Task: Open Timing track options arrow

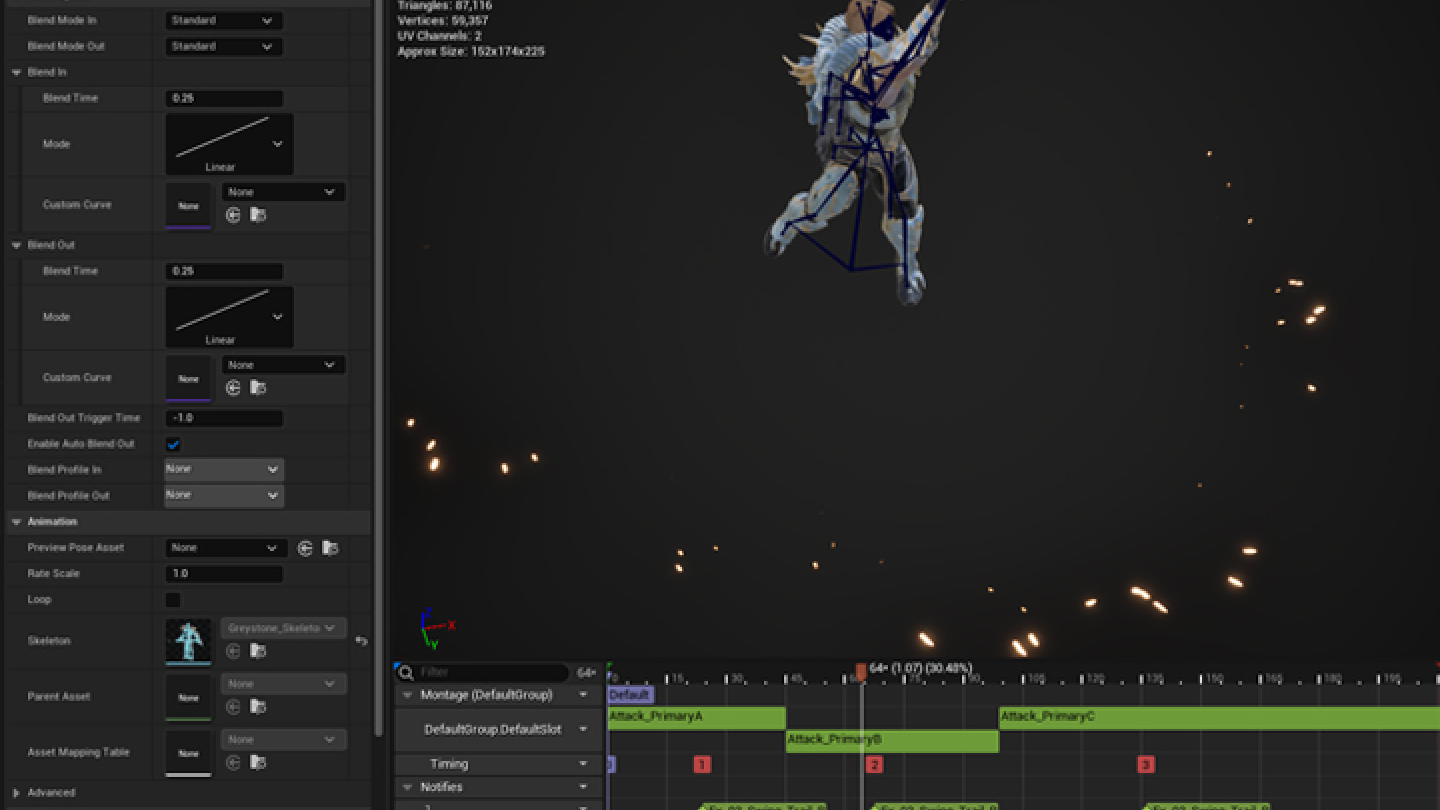Action: 583,764
